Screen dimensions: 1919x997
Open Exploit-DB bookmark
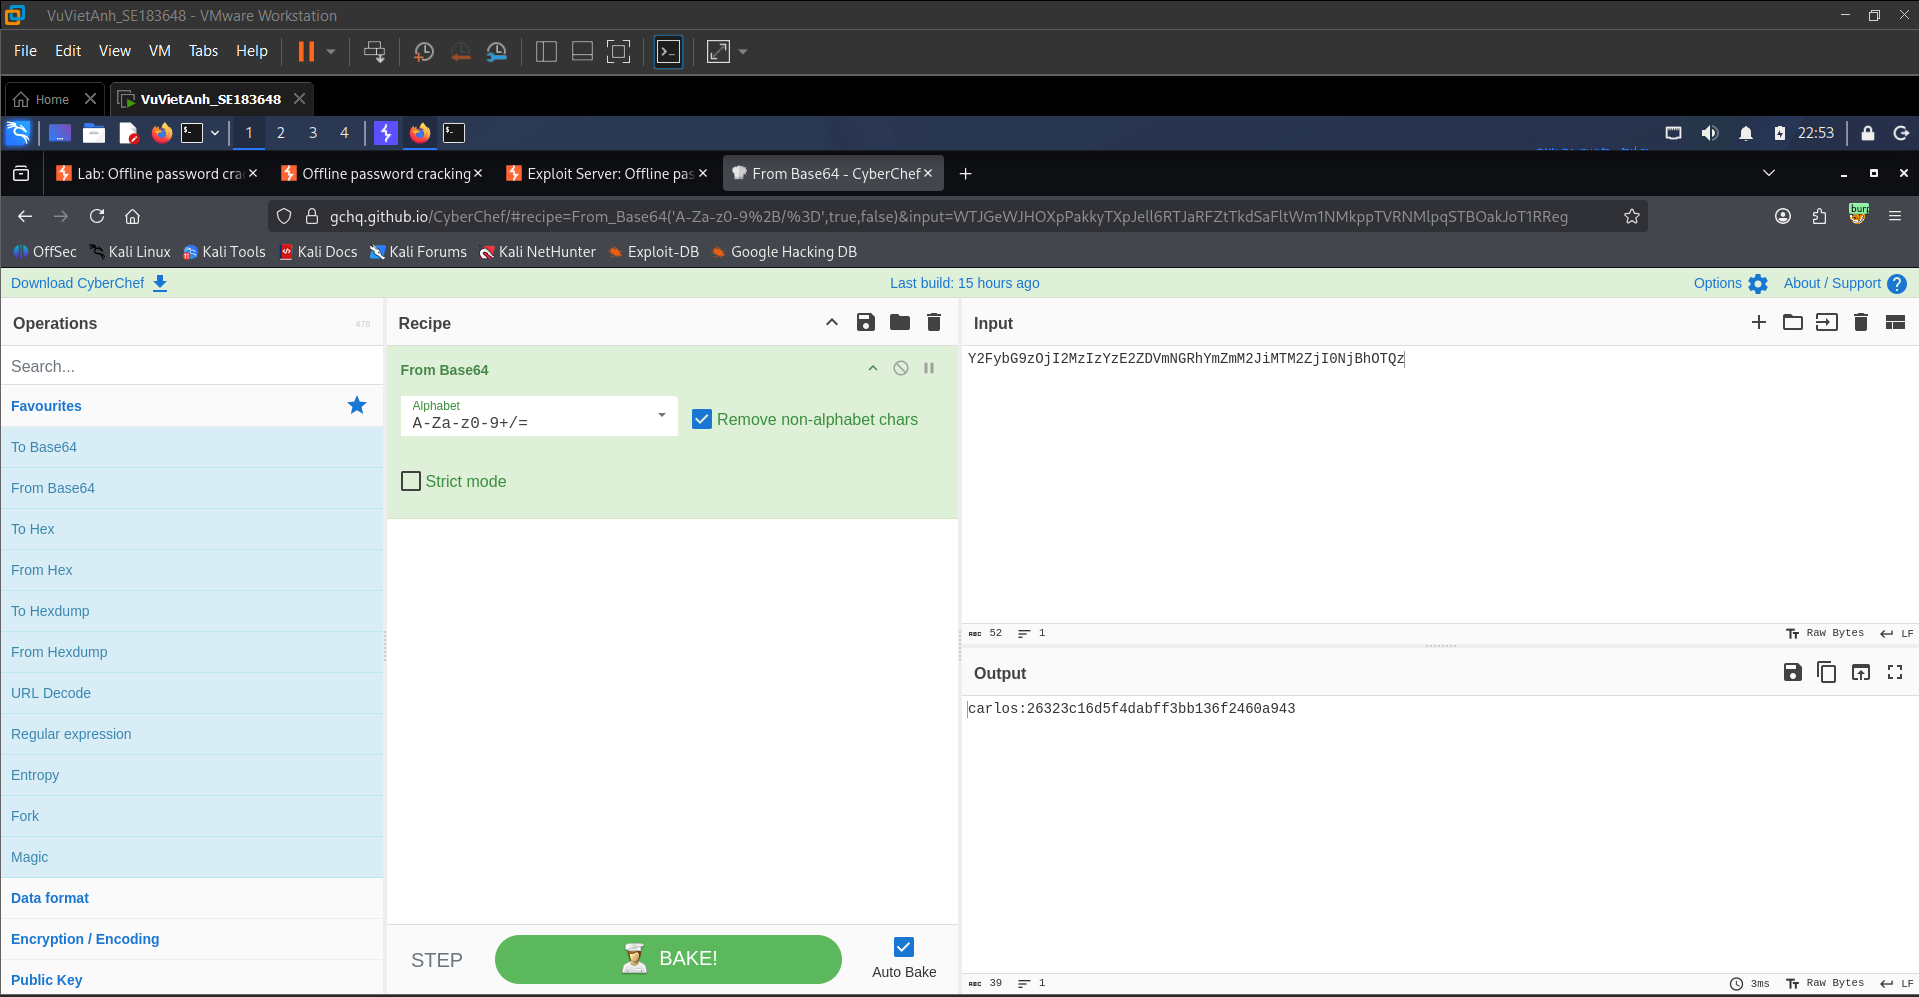click(654, 252)
